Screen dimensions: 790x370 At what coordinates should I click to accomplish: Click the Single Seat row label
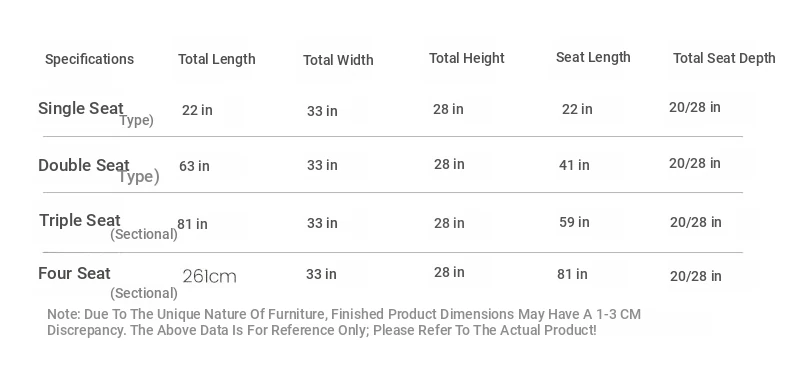[x=81, y=108]
